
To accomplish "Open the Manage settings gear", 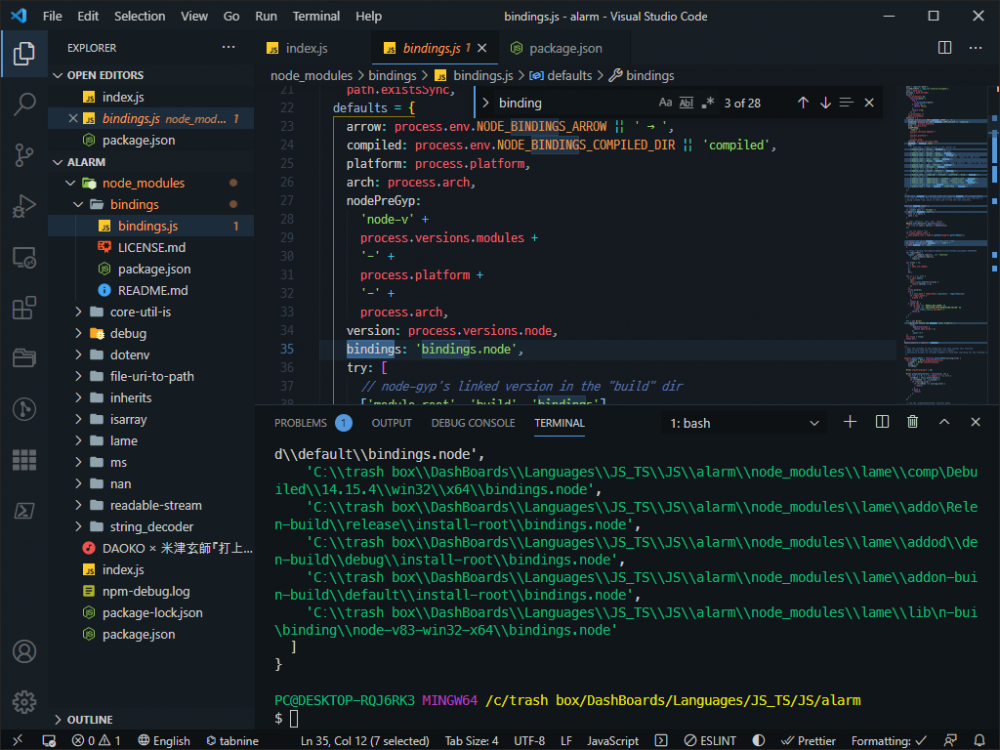I will tap(24, 702).
